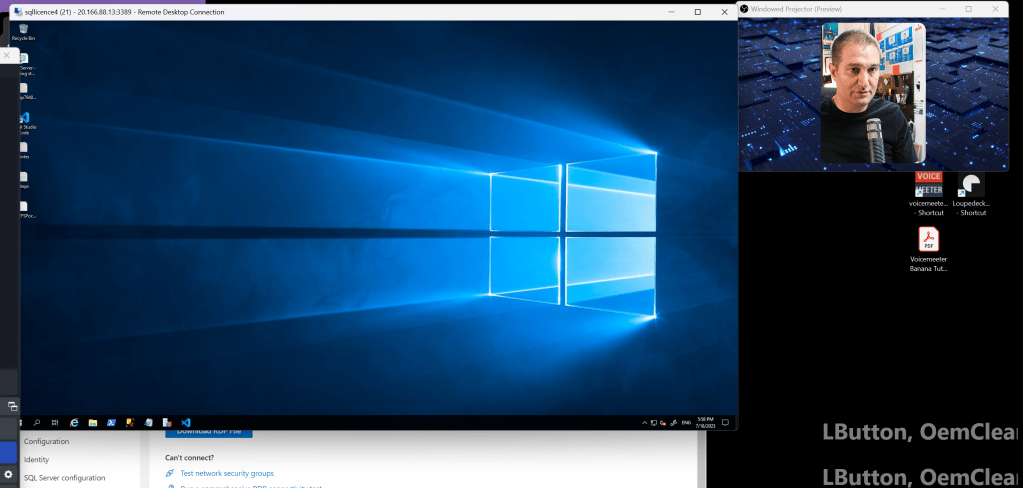Viewport: 1023px width, 488px height.
Task: Open the blue PowerShell taskbar icon
Action: pyautogui.click(x=112, y=423)
